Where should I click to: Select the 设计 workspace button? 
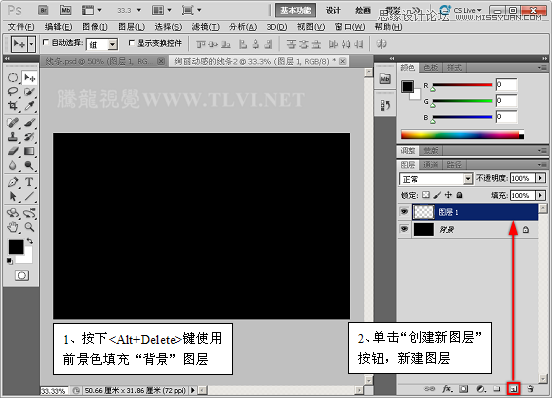(333, 10)
